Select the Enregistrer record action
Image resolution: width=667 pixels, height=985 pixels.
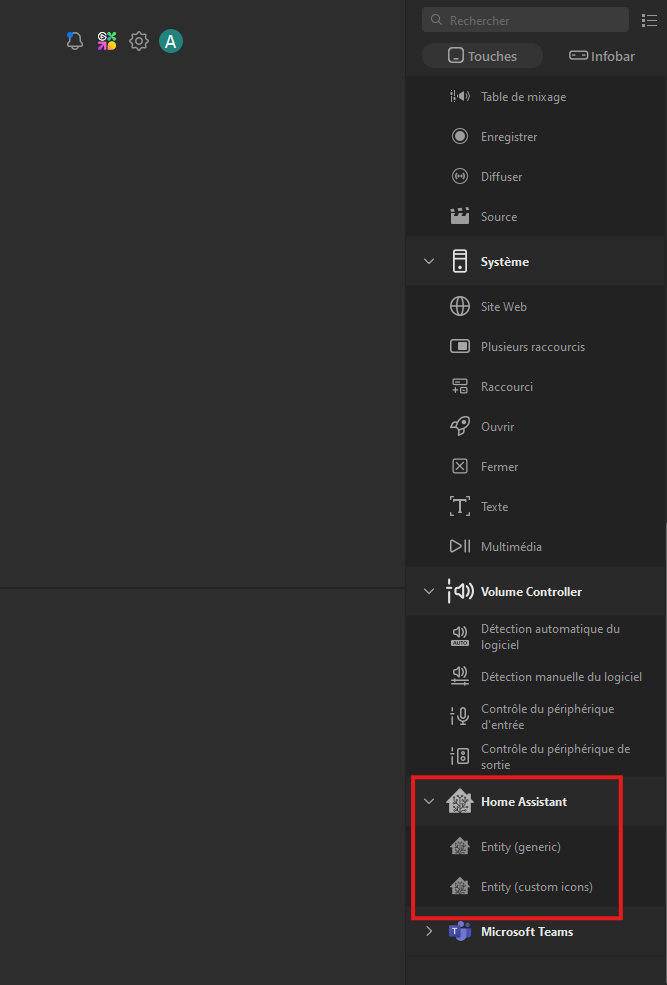pos(508,137)
